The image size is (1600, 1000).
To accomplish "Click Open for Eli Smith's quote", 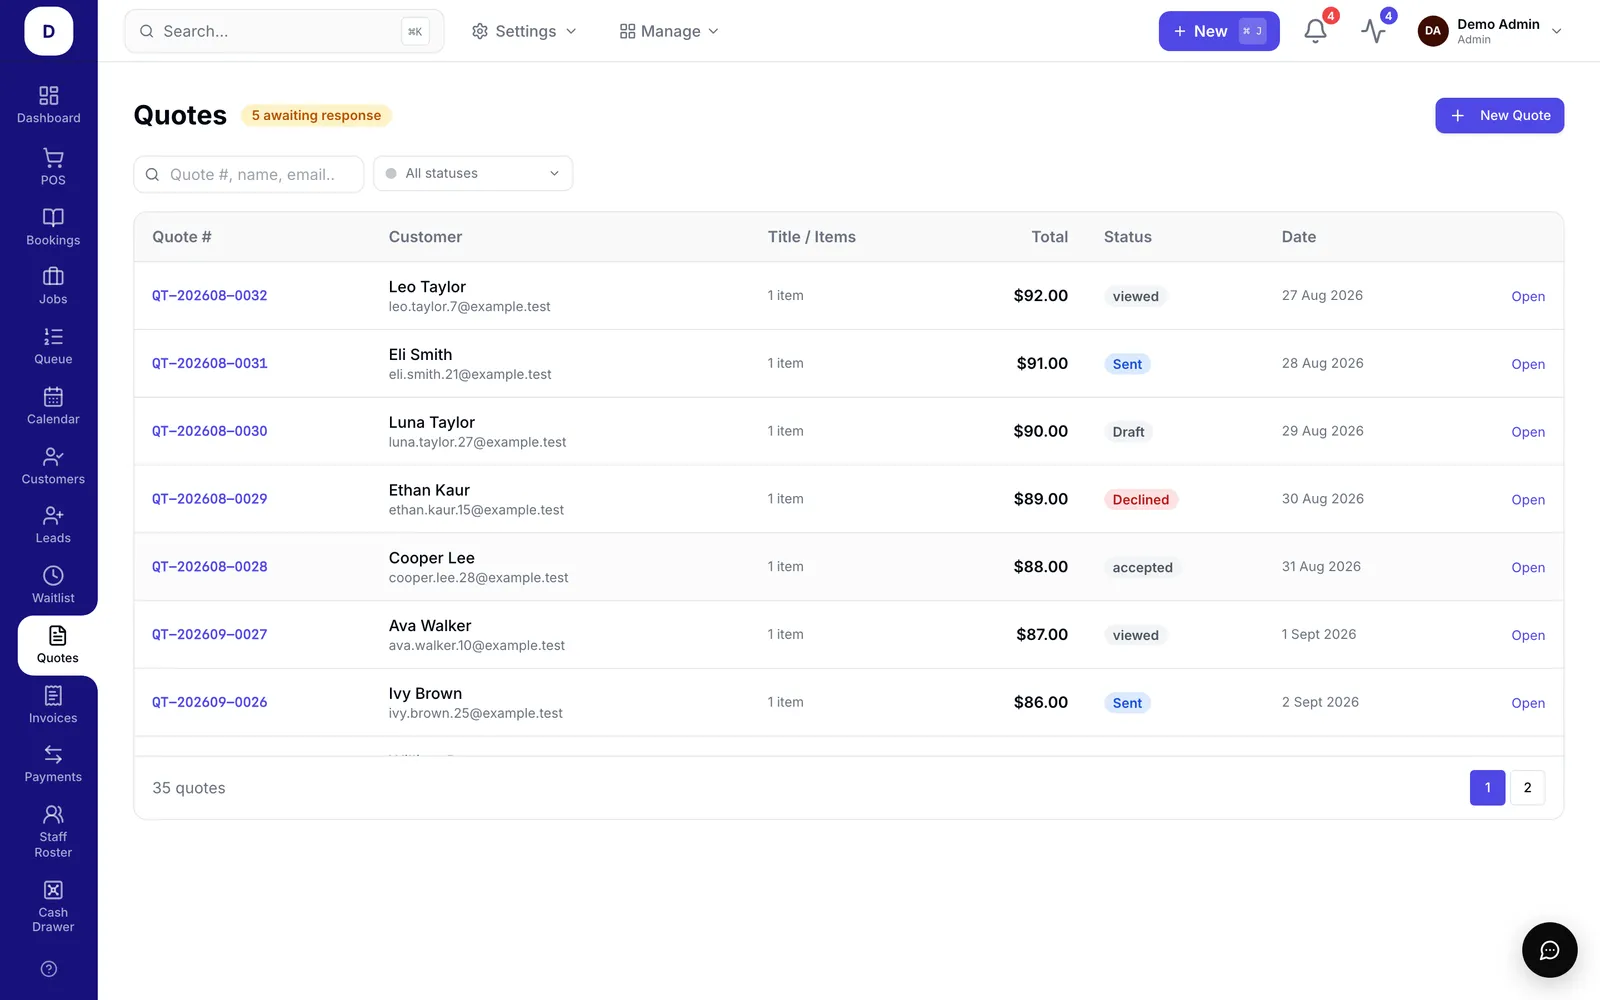I will (1528, 364).
